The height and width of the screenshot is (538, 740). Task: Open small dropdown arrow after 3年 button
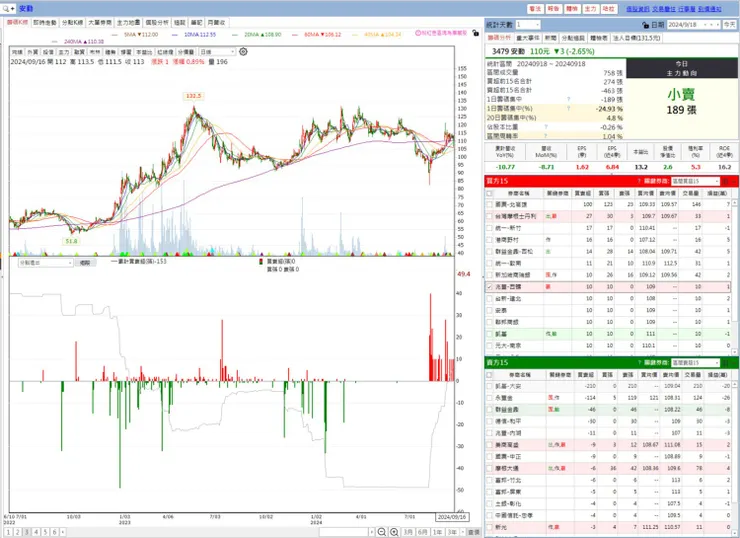point(463,532)
